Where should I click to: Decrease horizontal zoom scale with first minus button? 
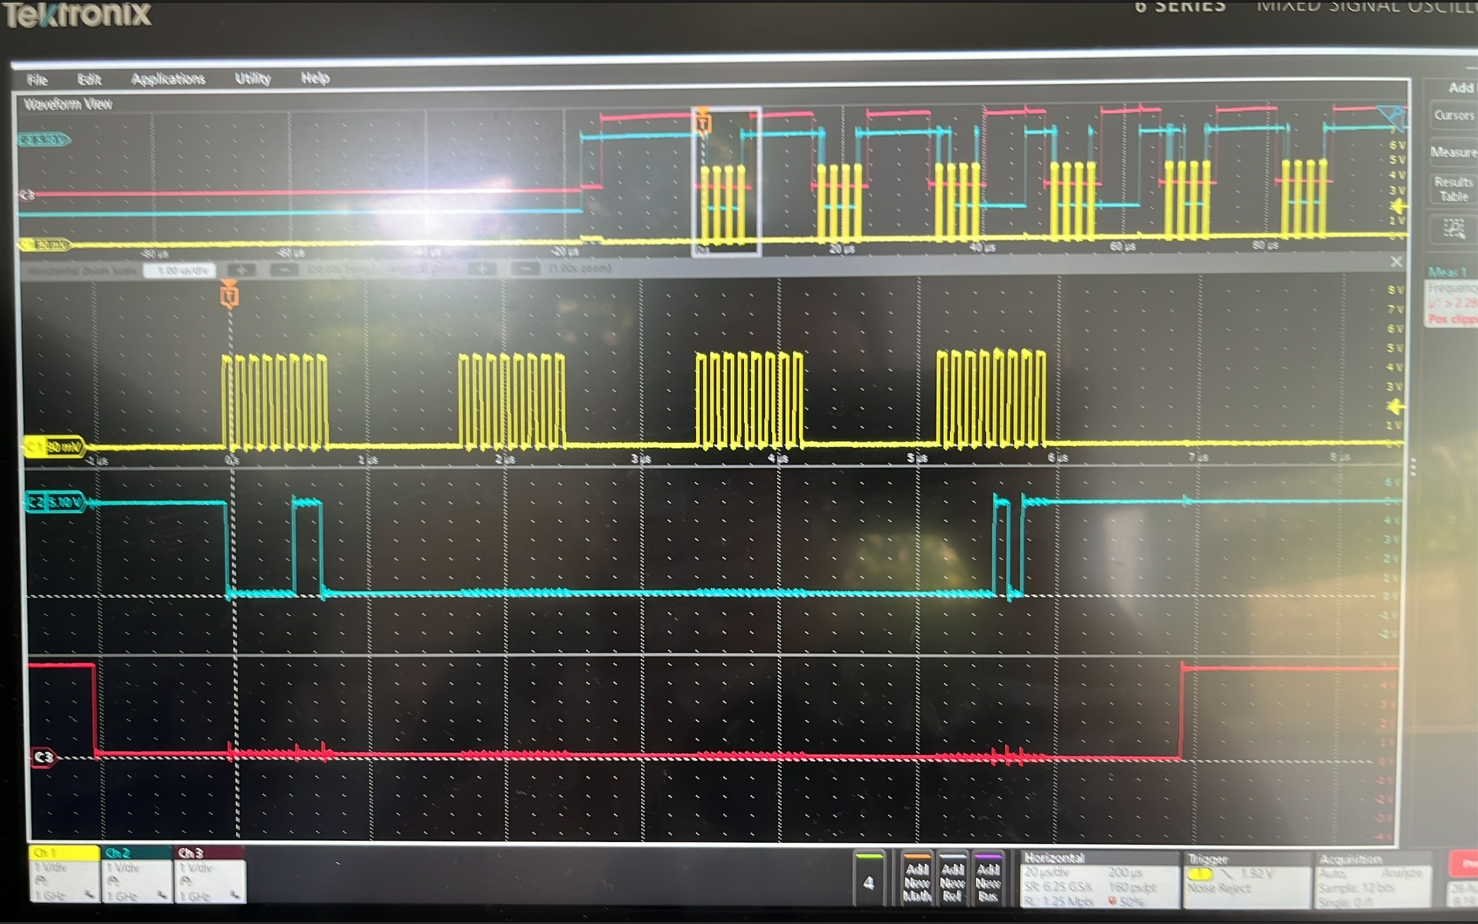(x=283, y=270)
